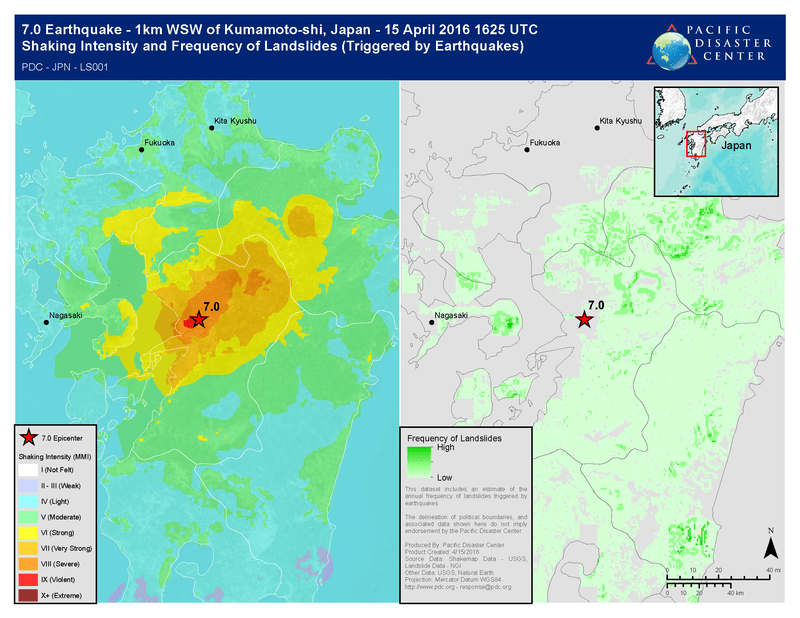Click the Nagasaki city dot on right map
This screenshot has width=800, height=618.
pyautogui.click(x=428, y=323)
